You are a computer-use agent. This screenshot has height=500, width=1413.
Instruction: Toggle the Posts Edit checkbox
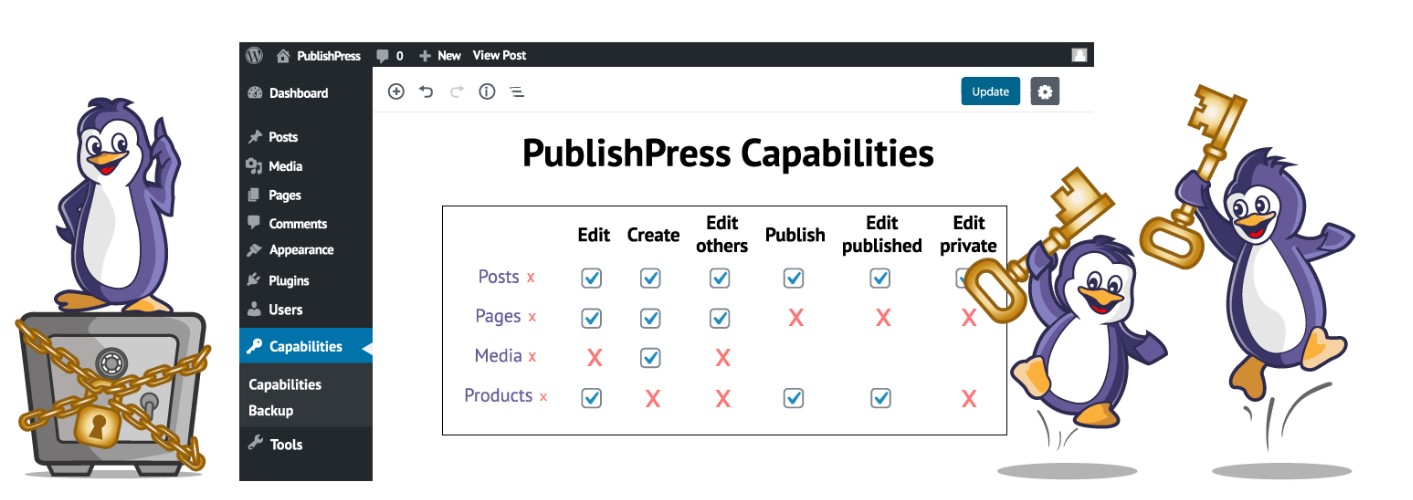[592, 278]
